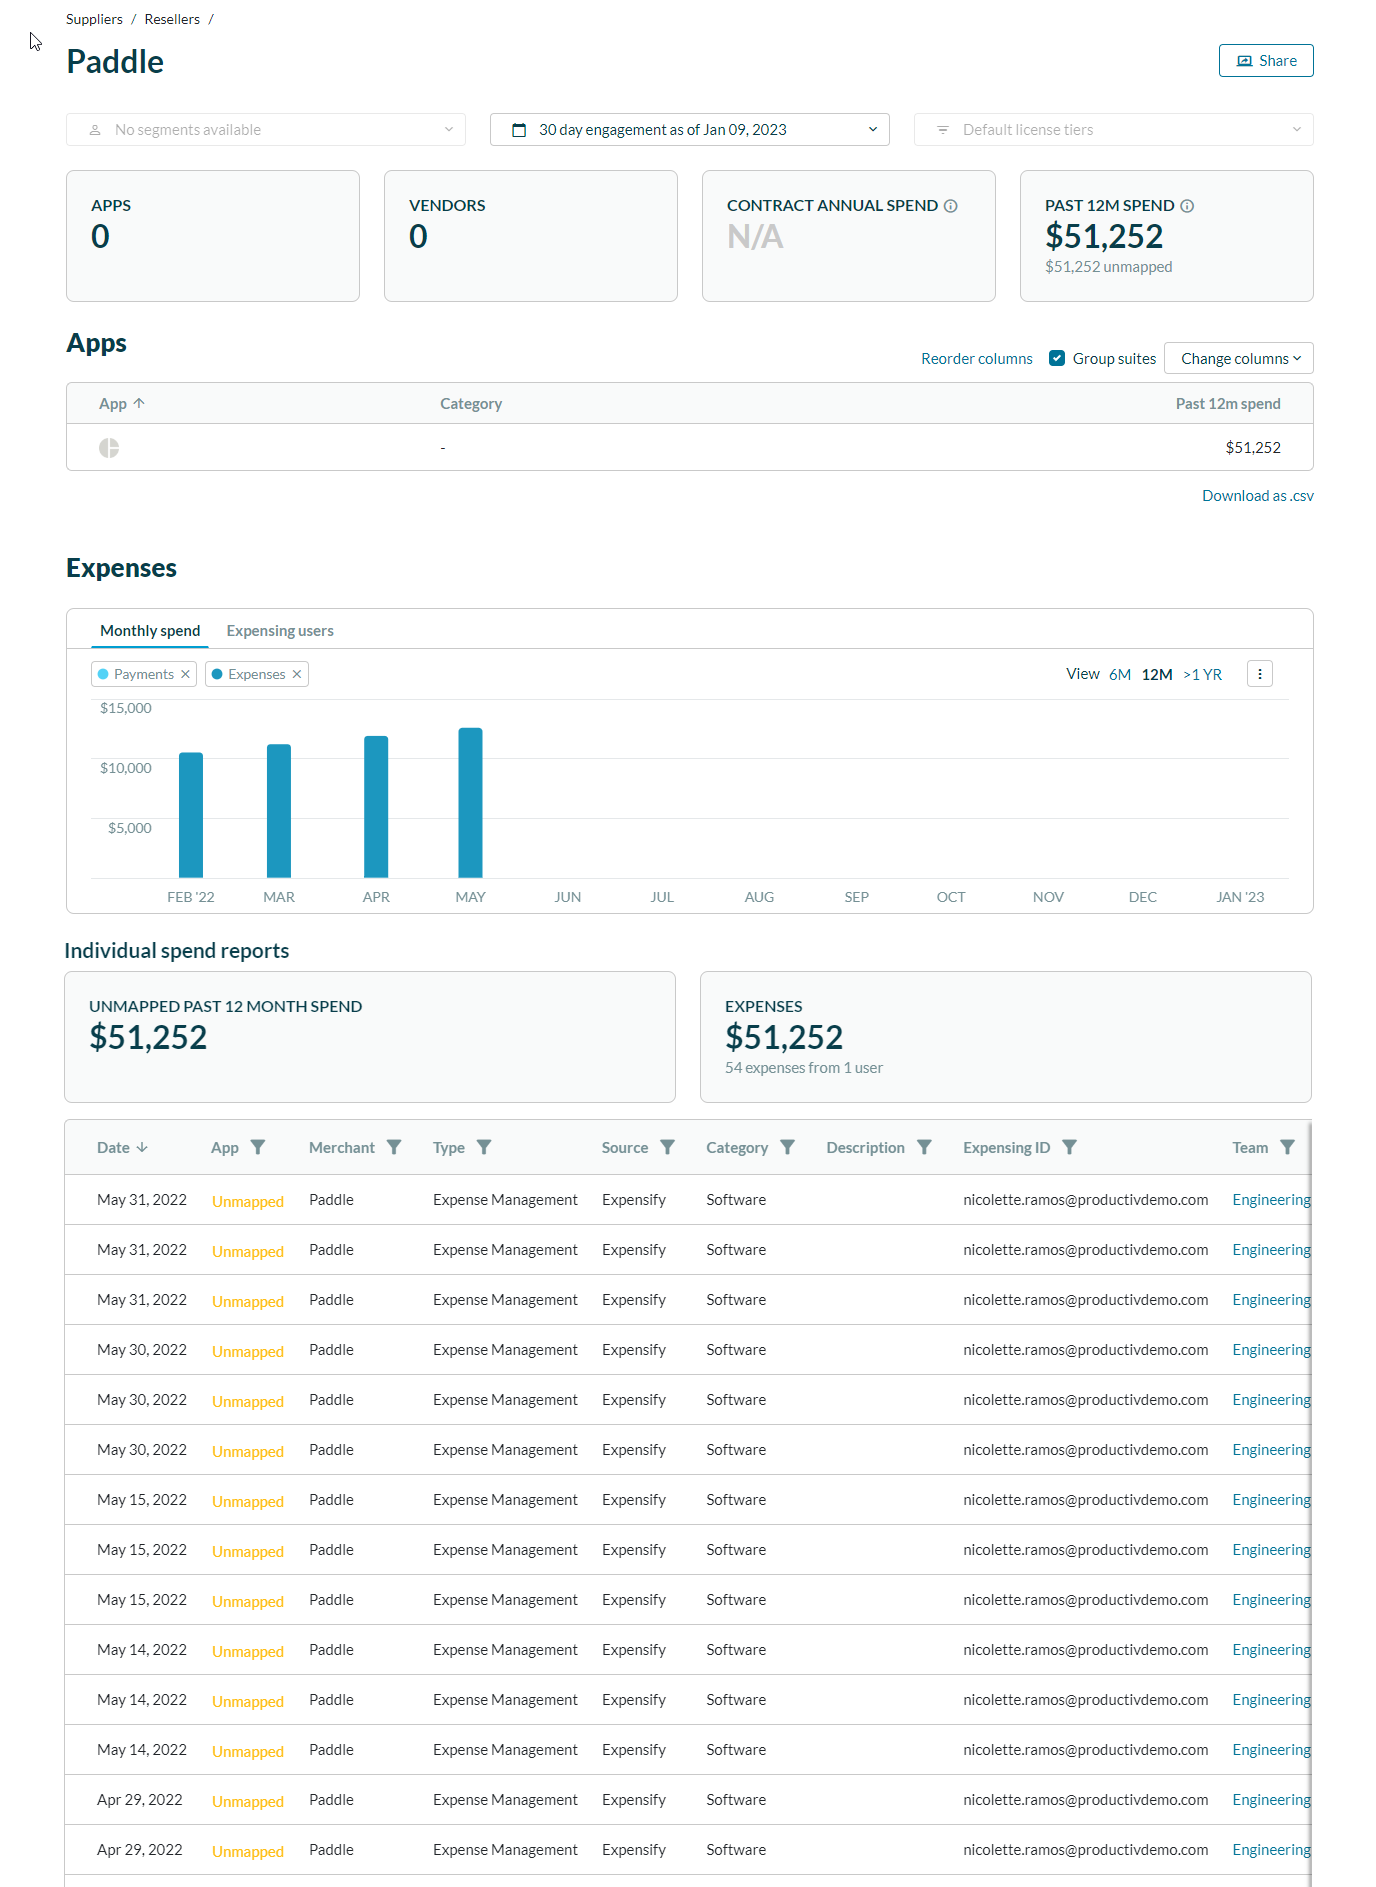Click the Merchant column filter icon
This screenshot has height=1887, width=1376.
394,1147
